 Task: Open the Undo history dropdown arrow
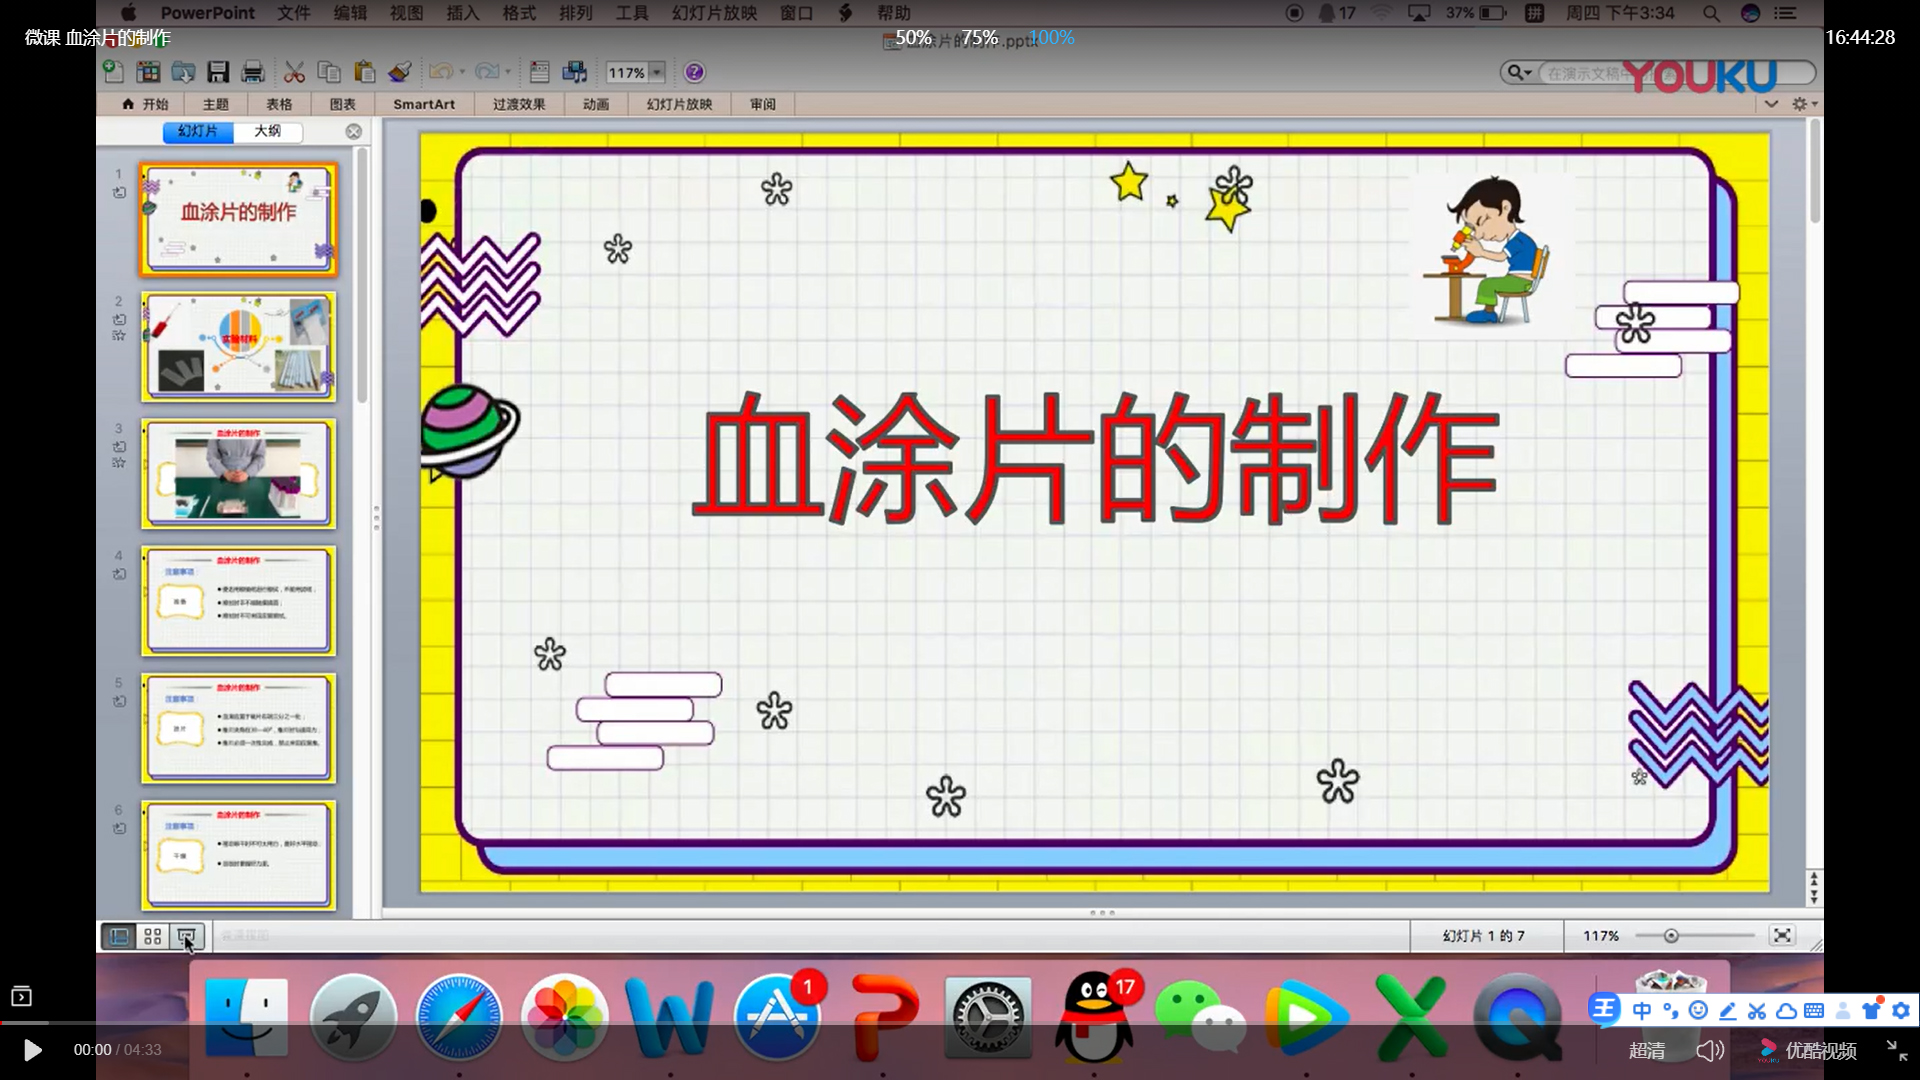(x=463, y=72)
